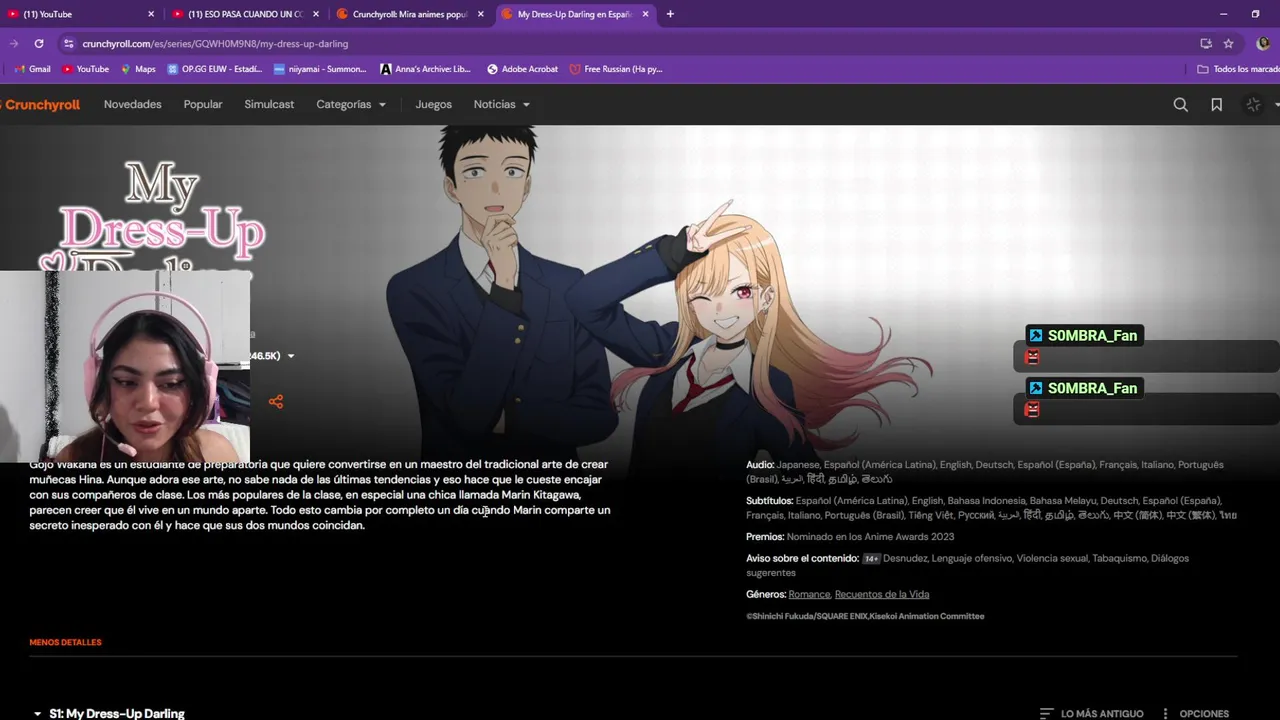Click Nominado en los Anime Awards 2023

tap(871, 537)
